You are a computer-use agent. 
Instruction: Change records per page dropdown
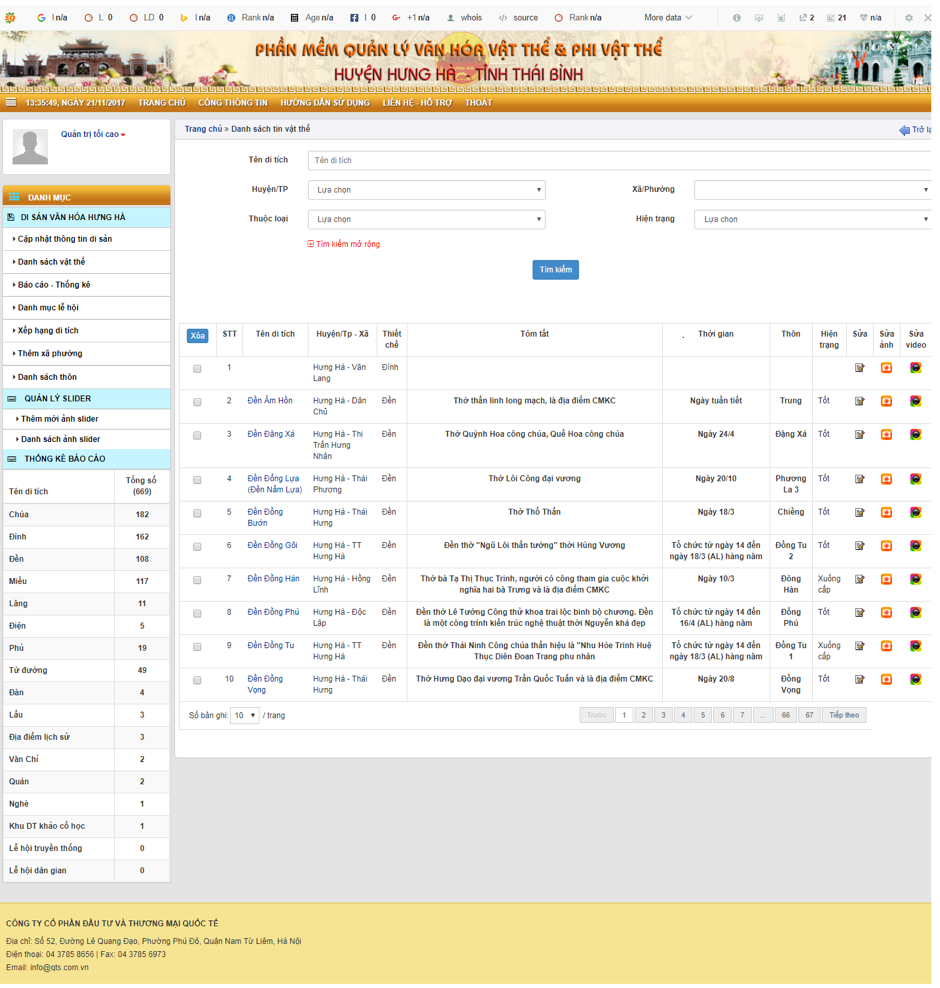[244, 716]
